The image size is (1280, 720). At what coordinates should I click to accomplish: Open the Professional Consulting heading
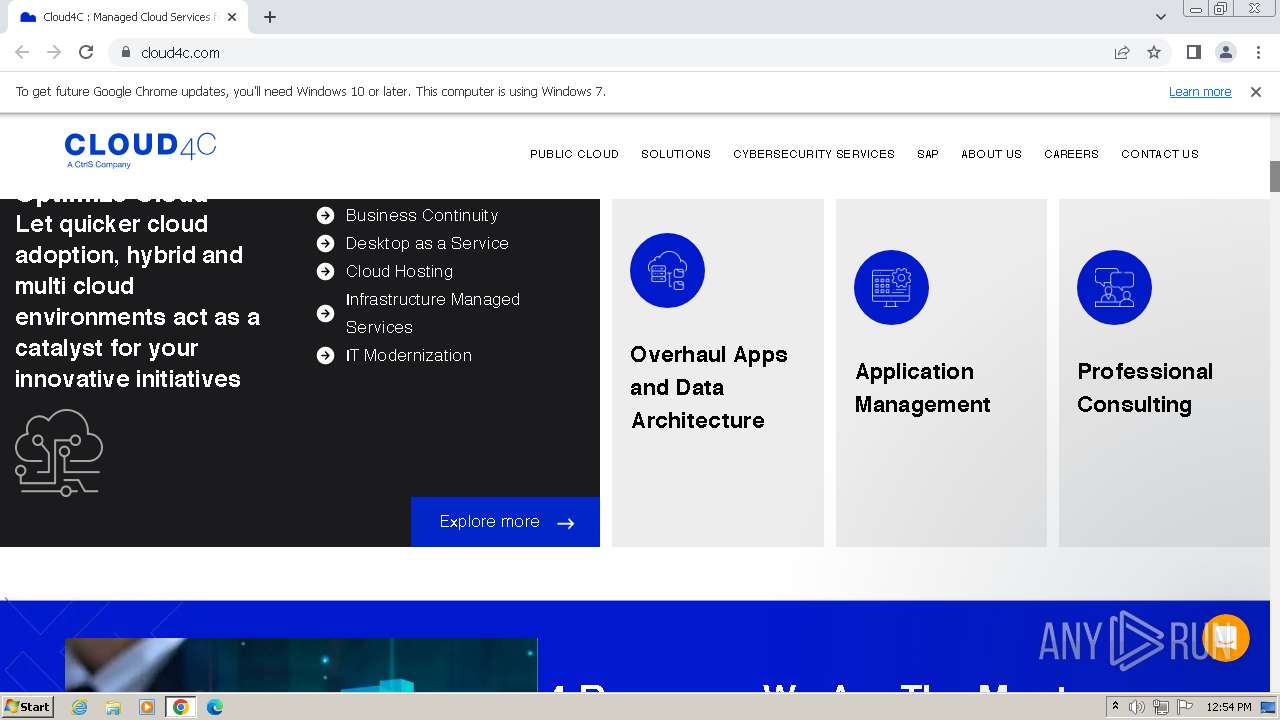pyautogui.click(x=1145, y=388)
